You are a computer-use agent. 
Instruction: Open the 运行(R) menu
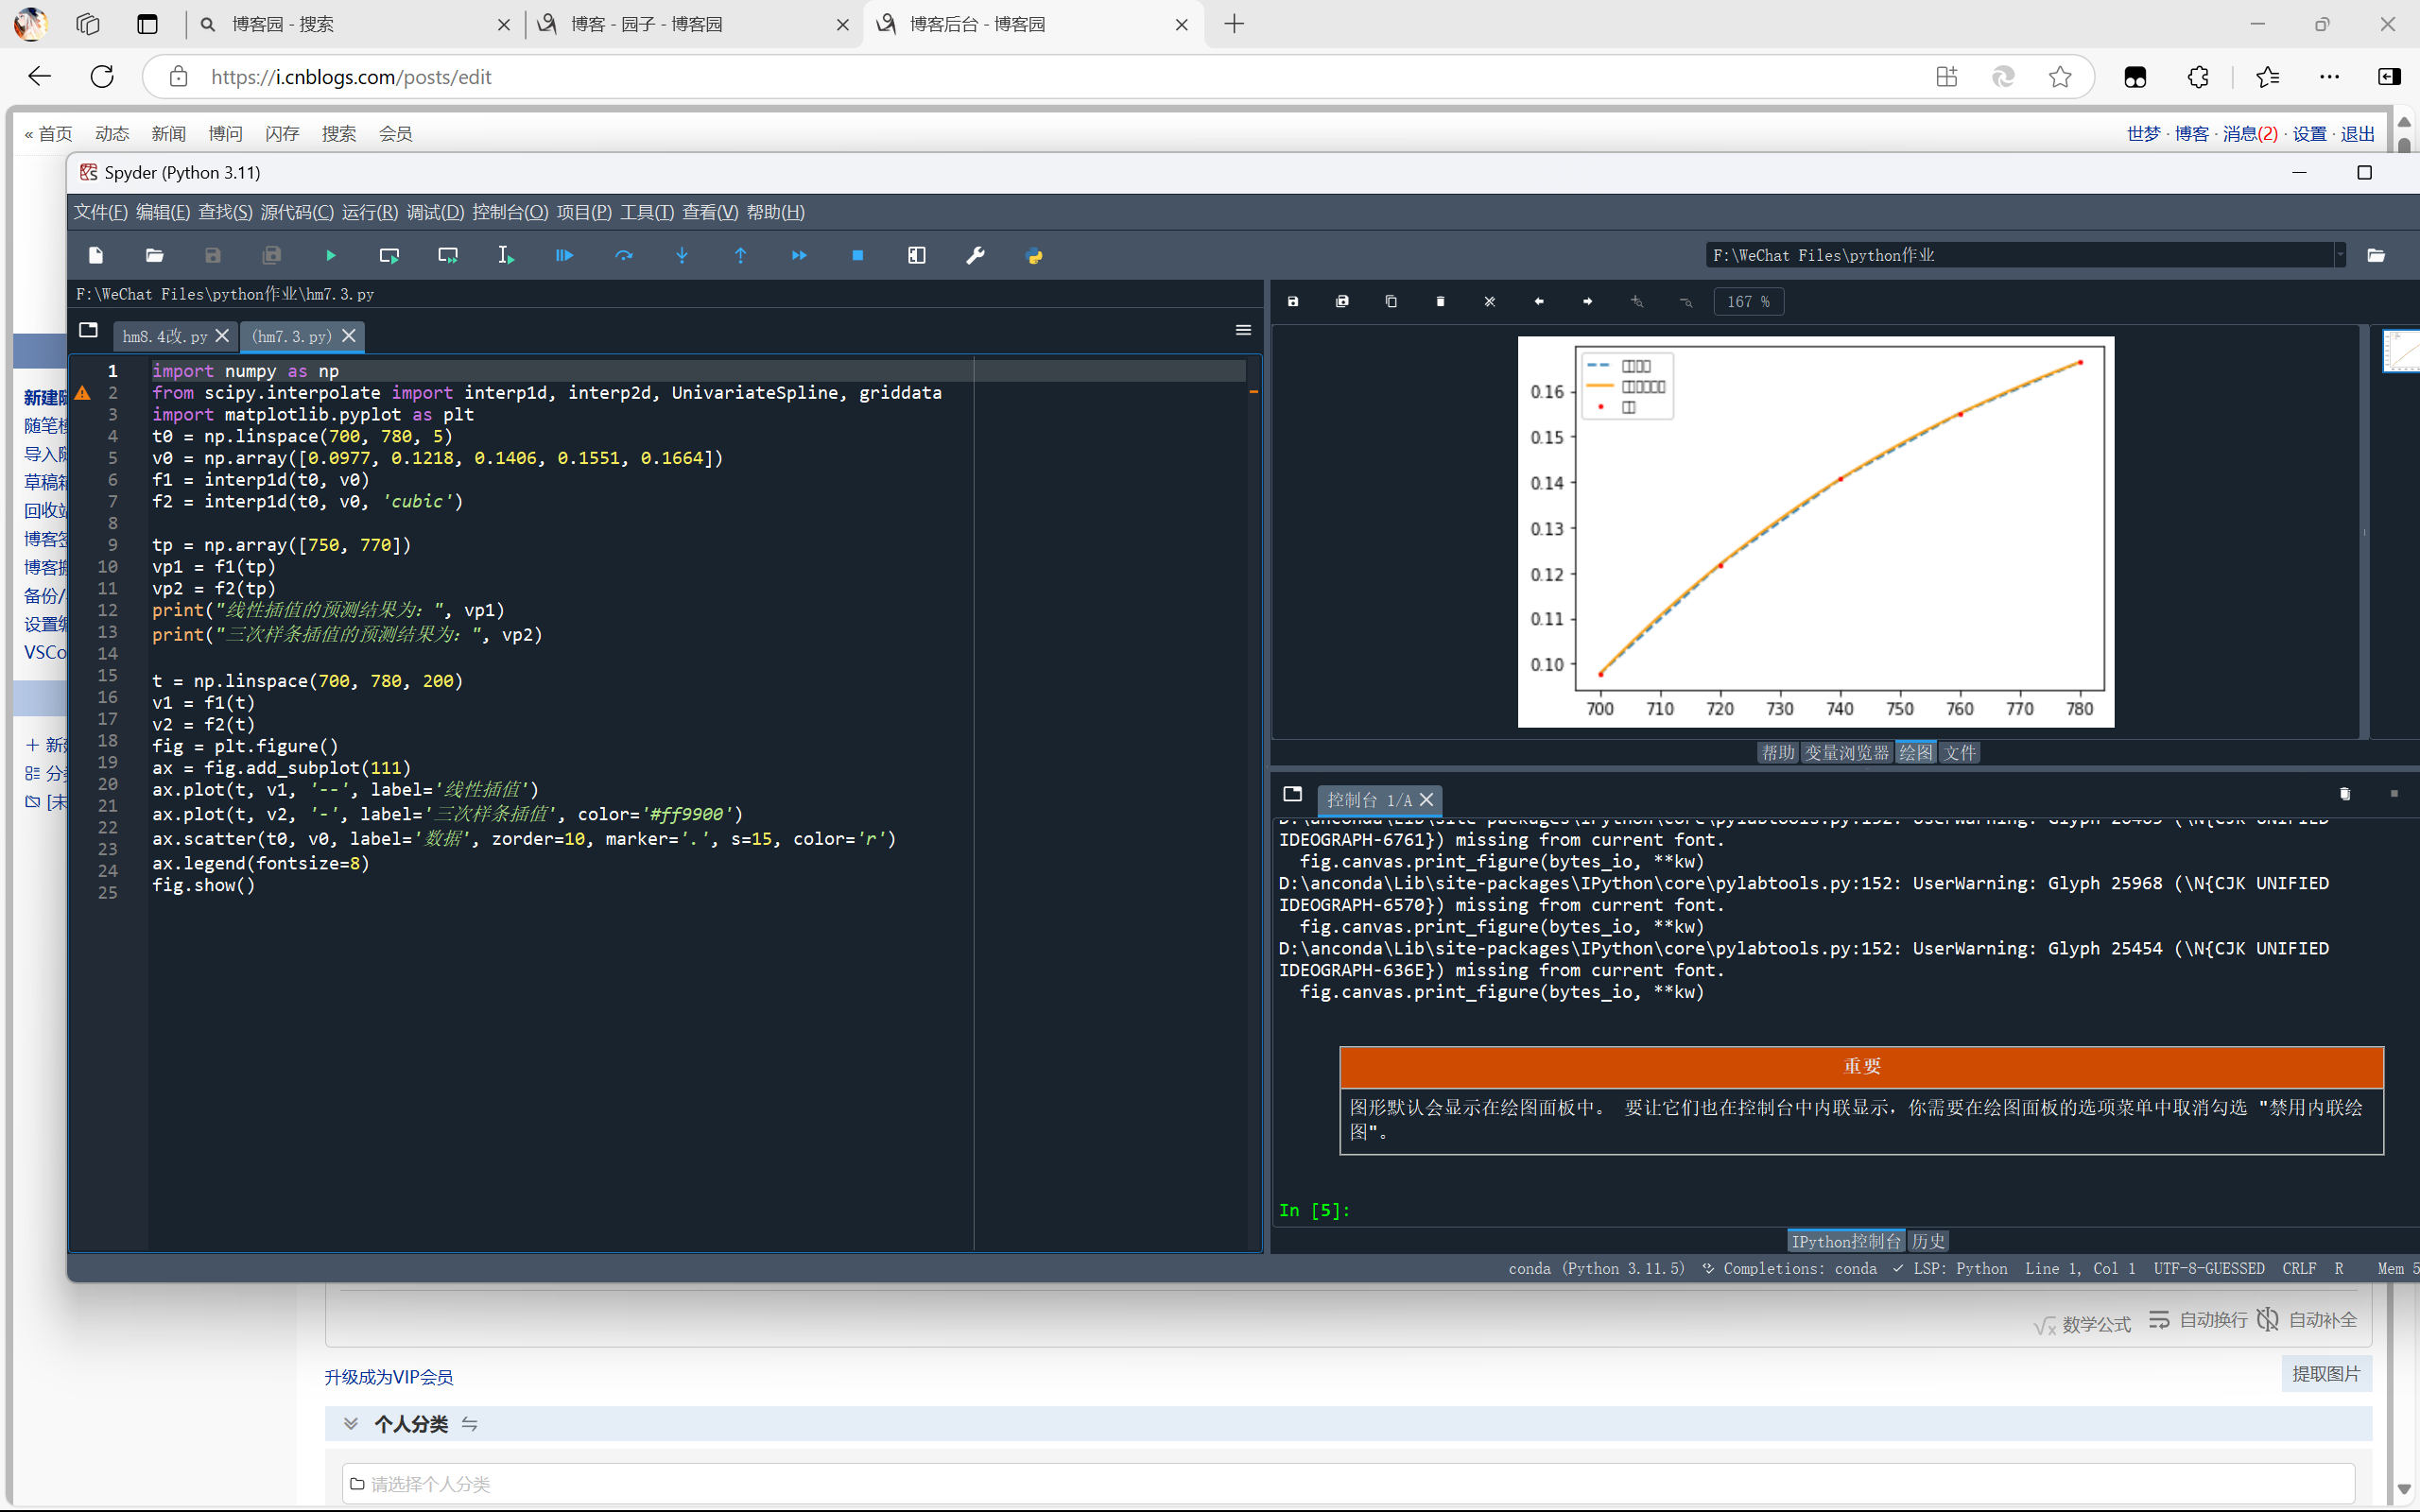tap(369, 212)
